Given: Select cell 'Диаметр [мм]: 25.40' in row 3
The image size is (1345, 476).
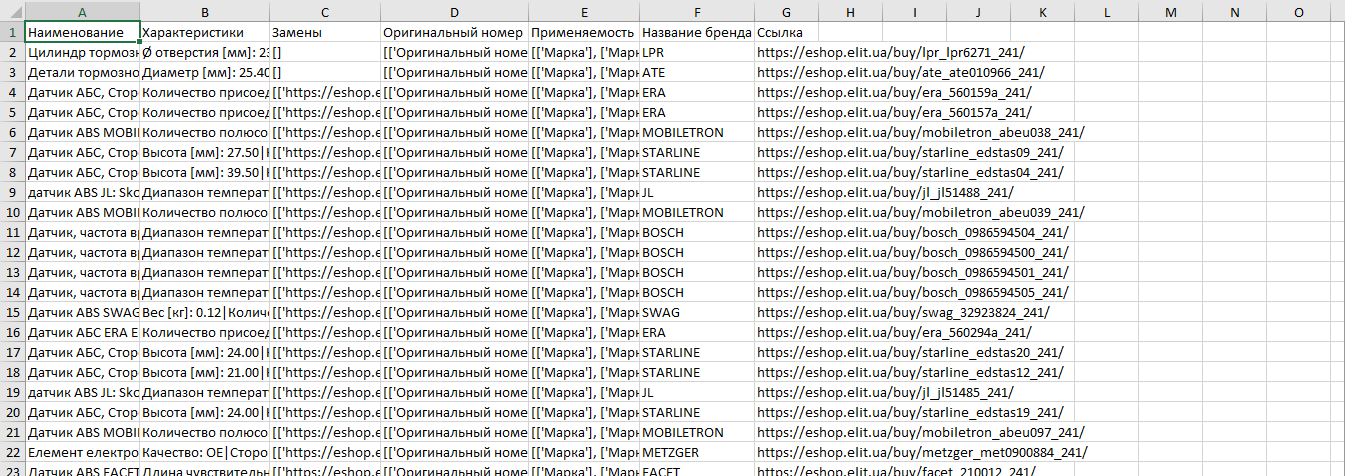Looking at the screenshot, I should click(205, 72).
